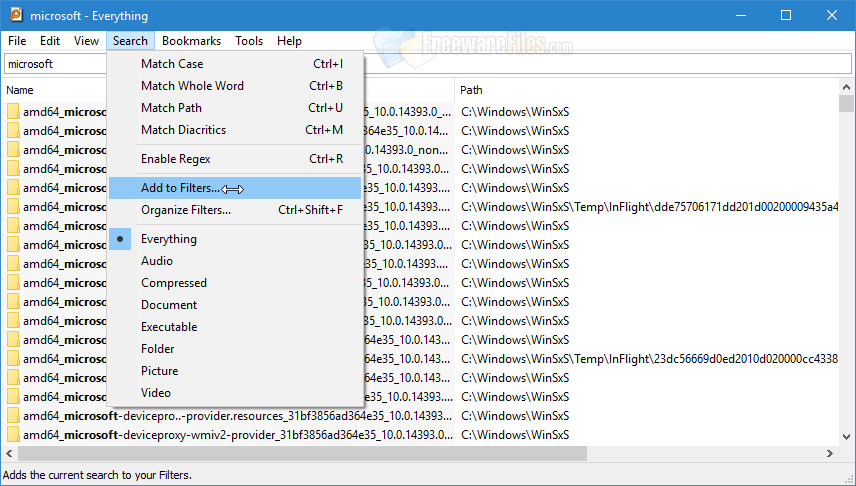Select the Compressed filter
This screenshot has width=856, height=486.
click(x=235, y=283)
